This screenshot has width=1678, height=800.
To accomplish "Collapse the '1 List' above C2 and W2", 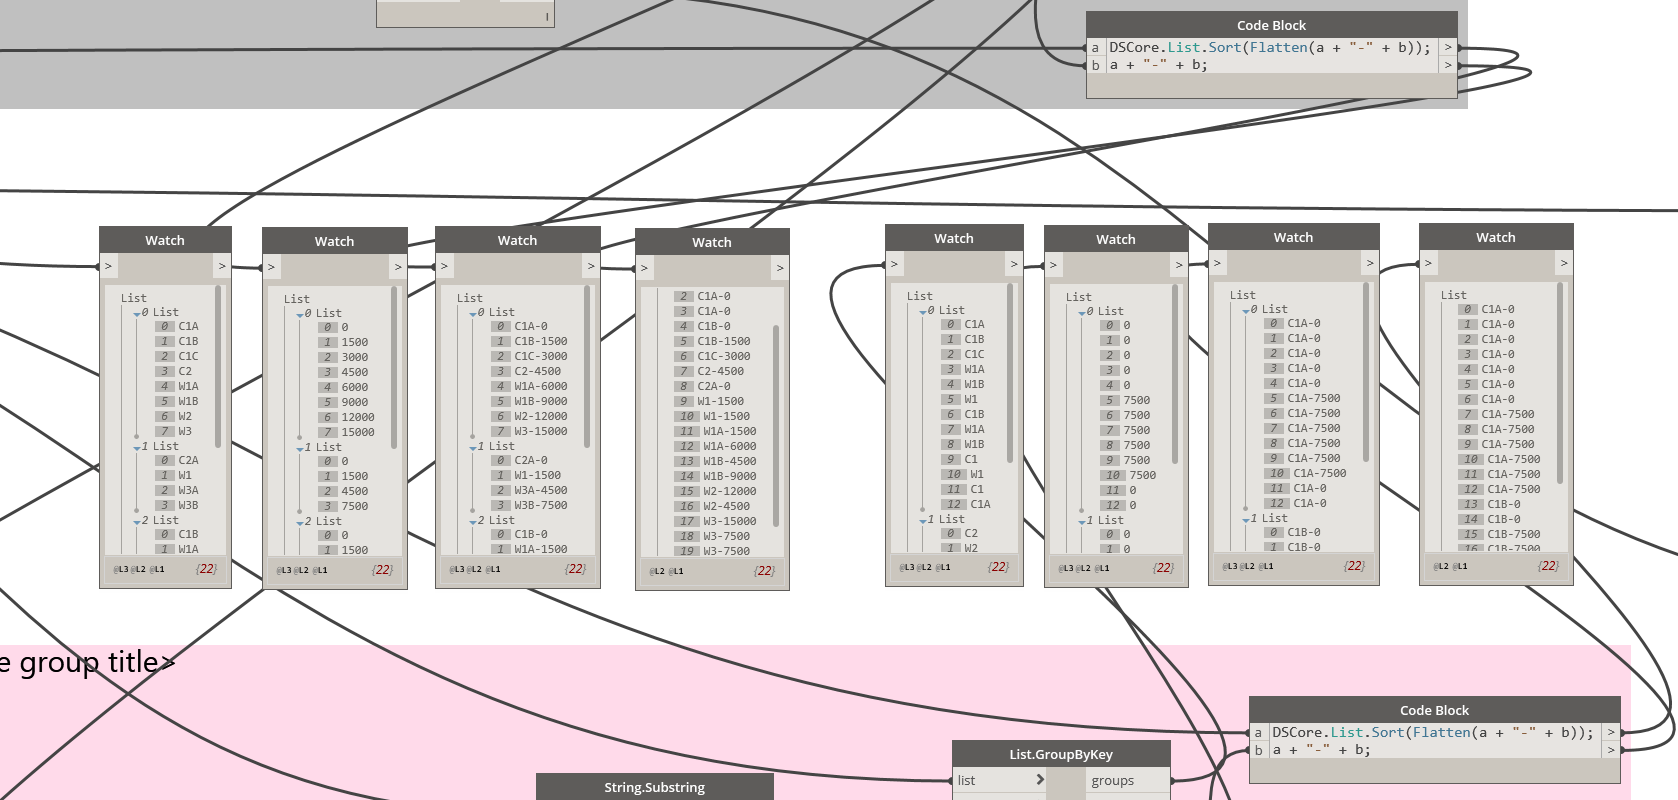I will 923,521.
